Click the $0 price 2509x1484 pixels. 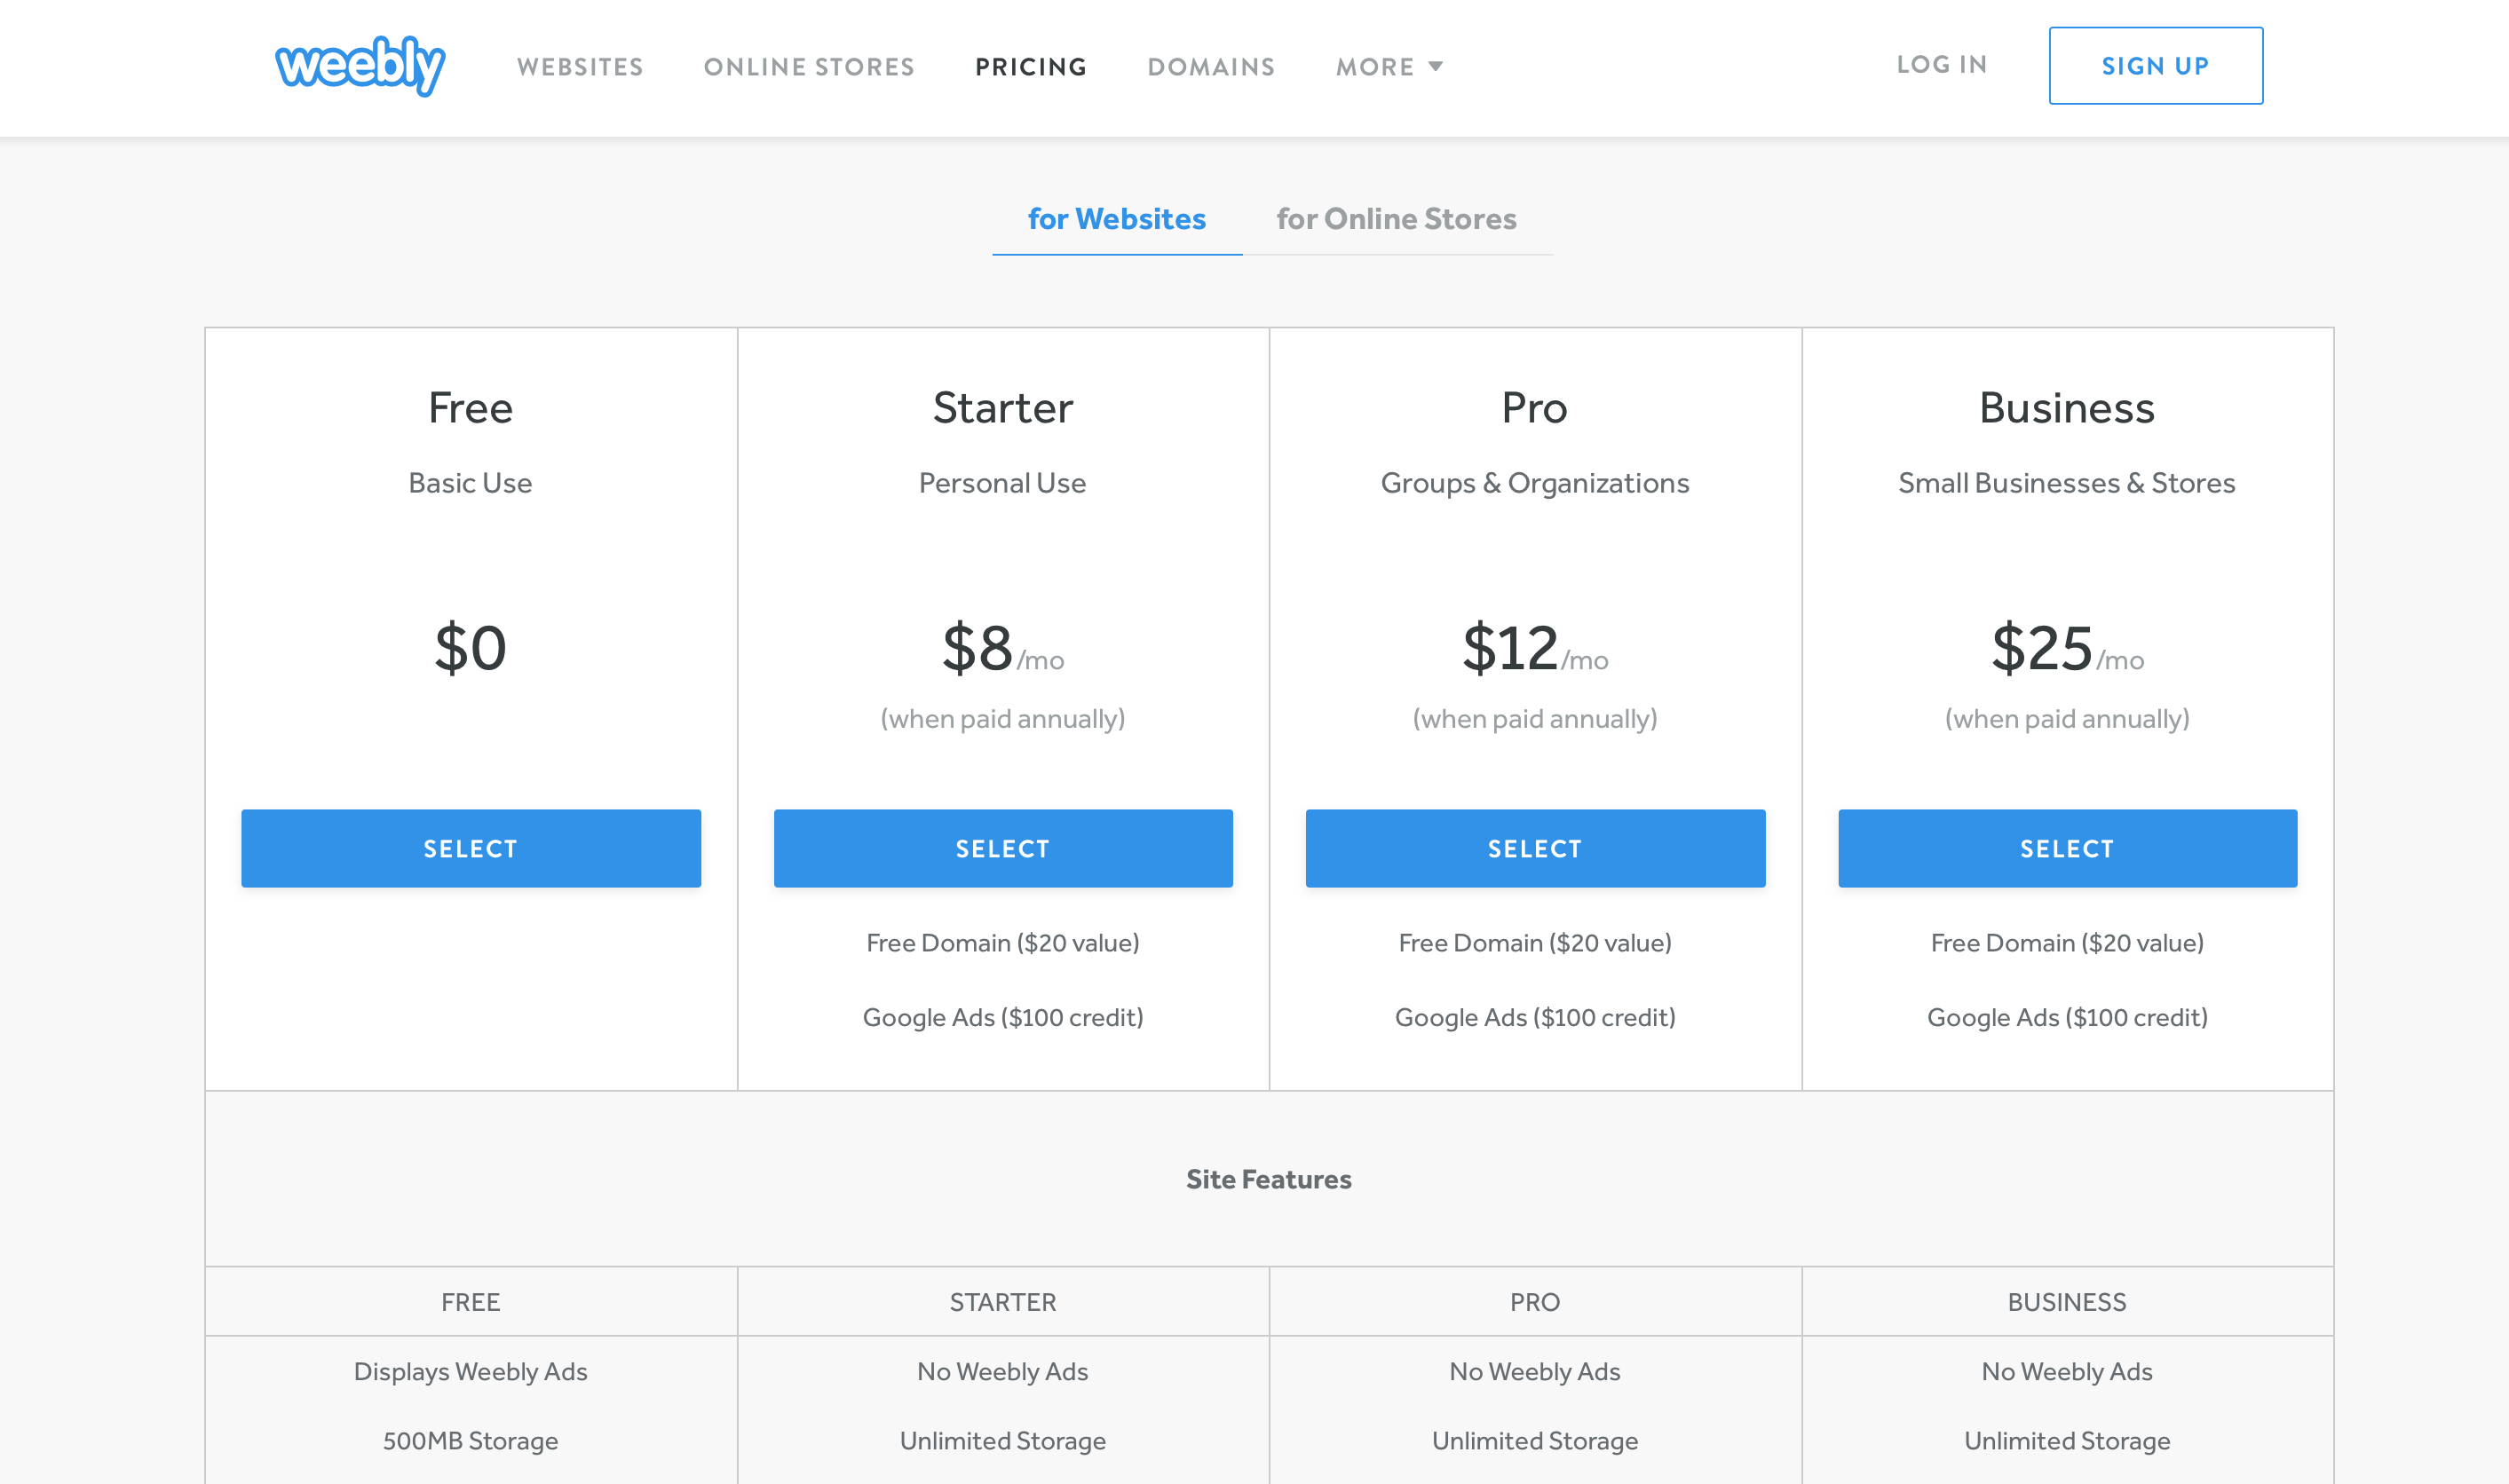[x=471, y=648]
